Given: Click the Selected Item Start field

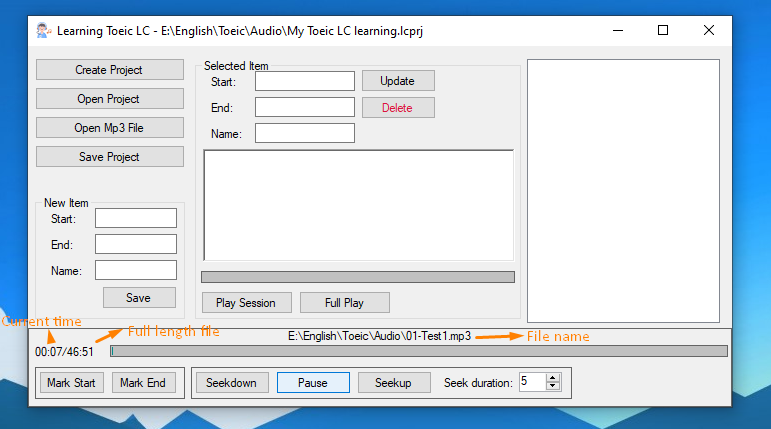Looking at the screenshot, I should [305, 81].
